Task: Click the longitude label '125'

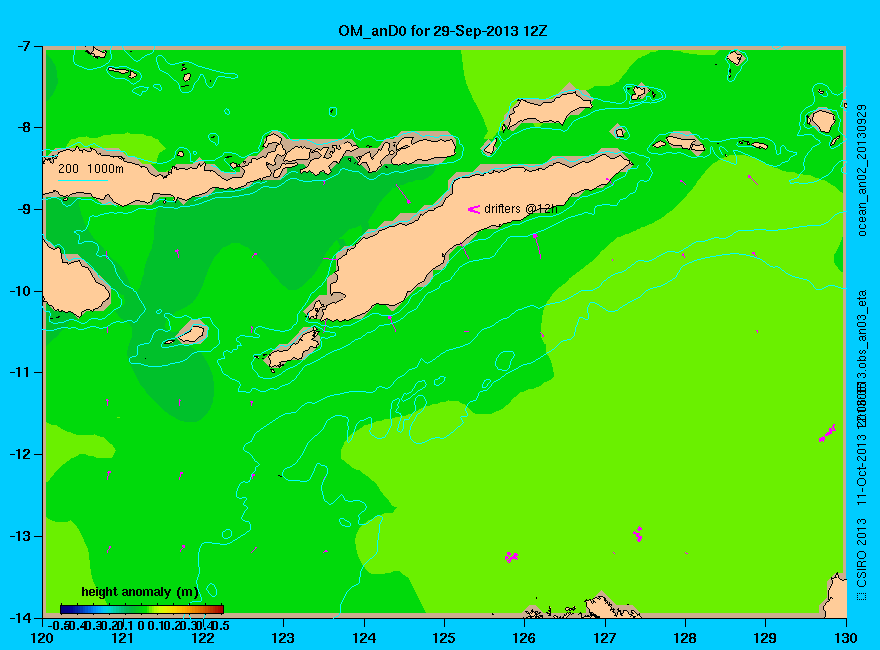Action: tap(444, 638)
